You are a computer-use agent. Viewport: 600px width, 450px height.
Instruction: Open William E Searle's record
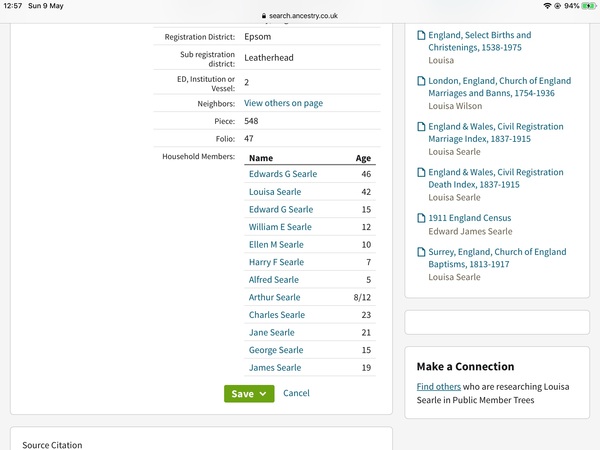(x=280, y=227)
